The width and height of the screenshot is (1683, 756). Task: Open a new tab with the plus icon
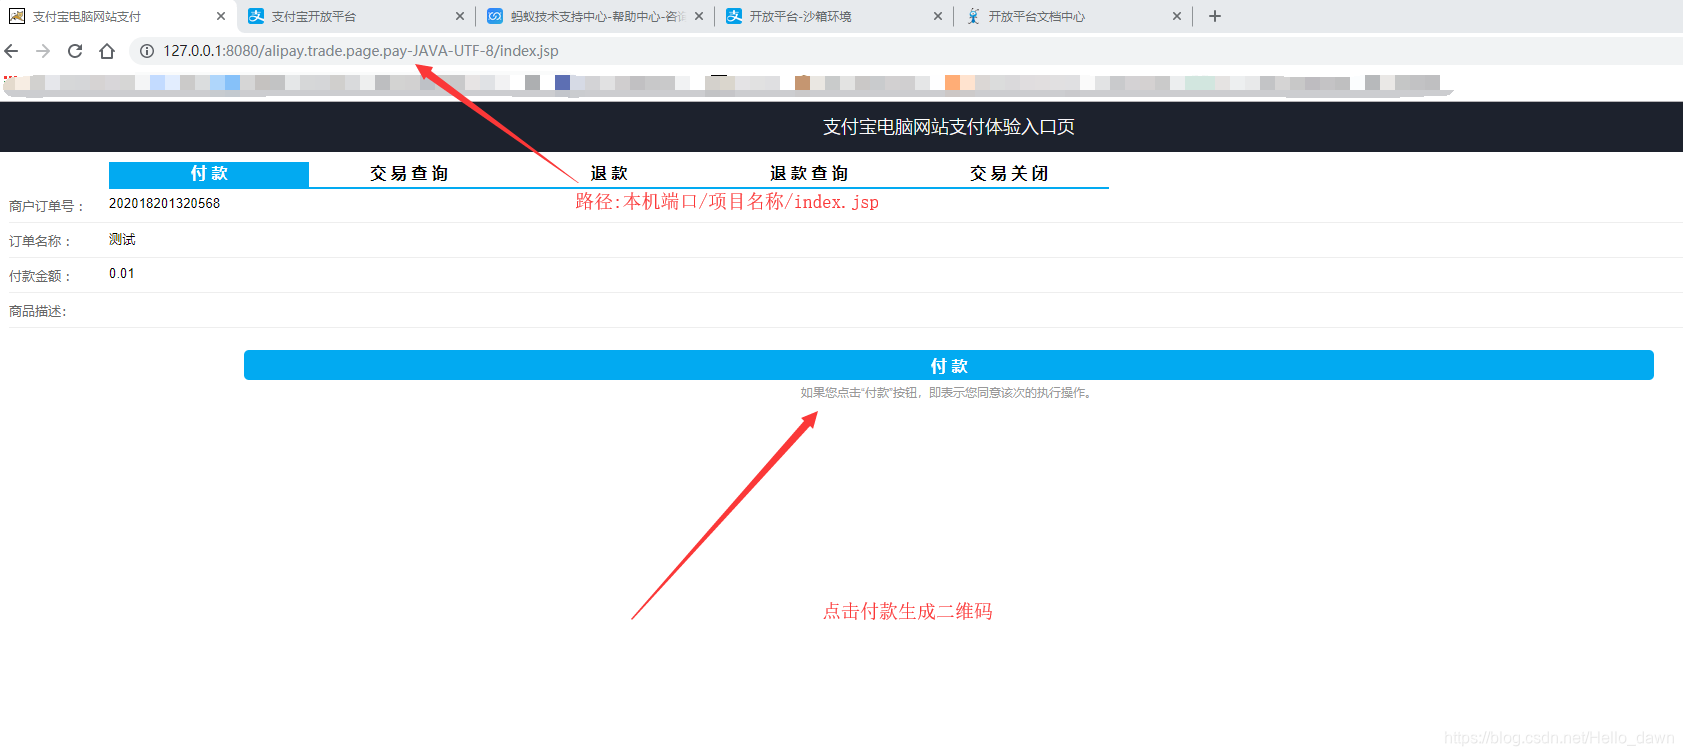1215,16
